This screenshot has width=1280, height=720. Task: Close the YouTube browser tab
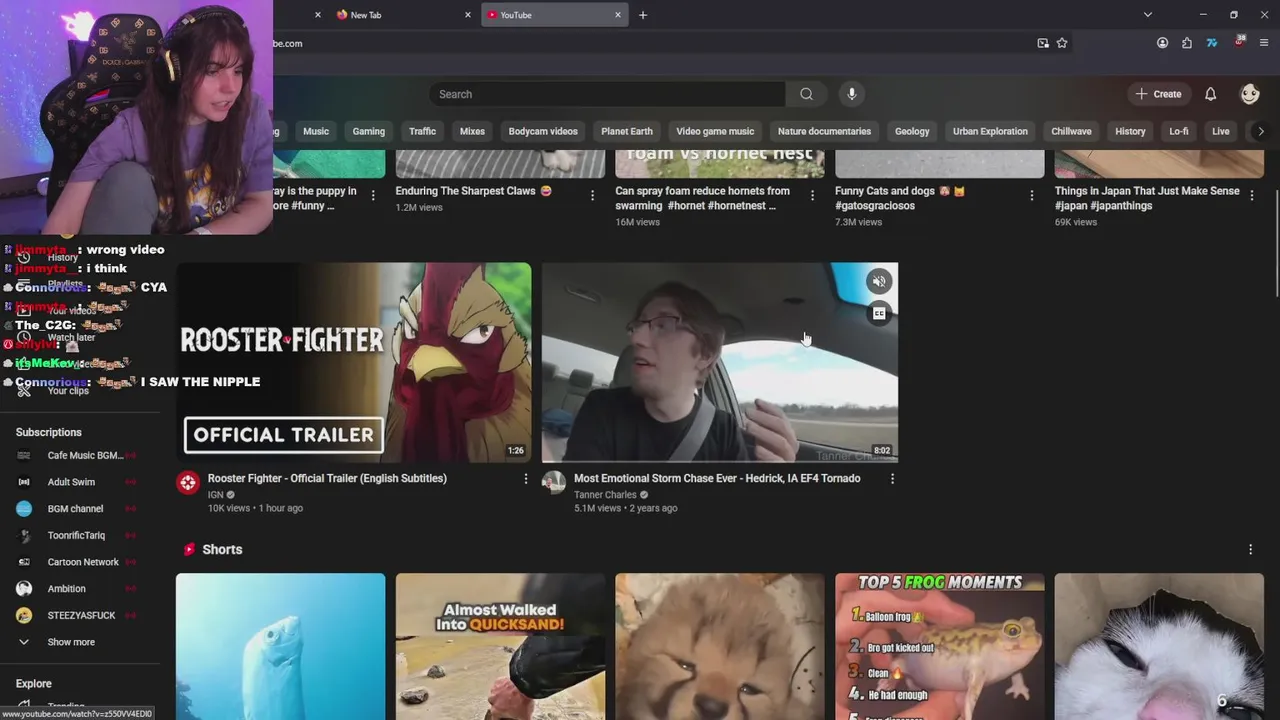618,15
